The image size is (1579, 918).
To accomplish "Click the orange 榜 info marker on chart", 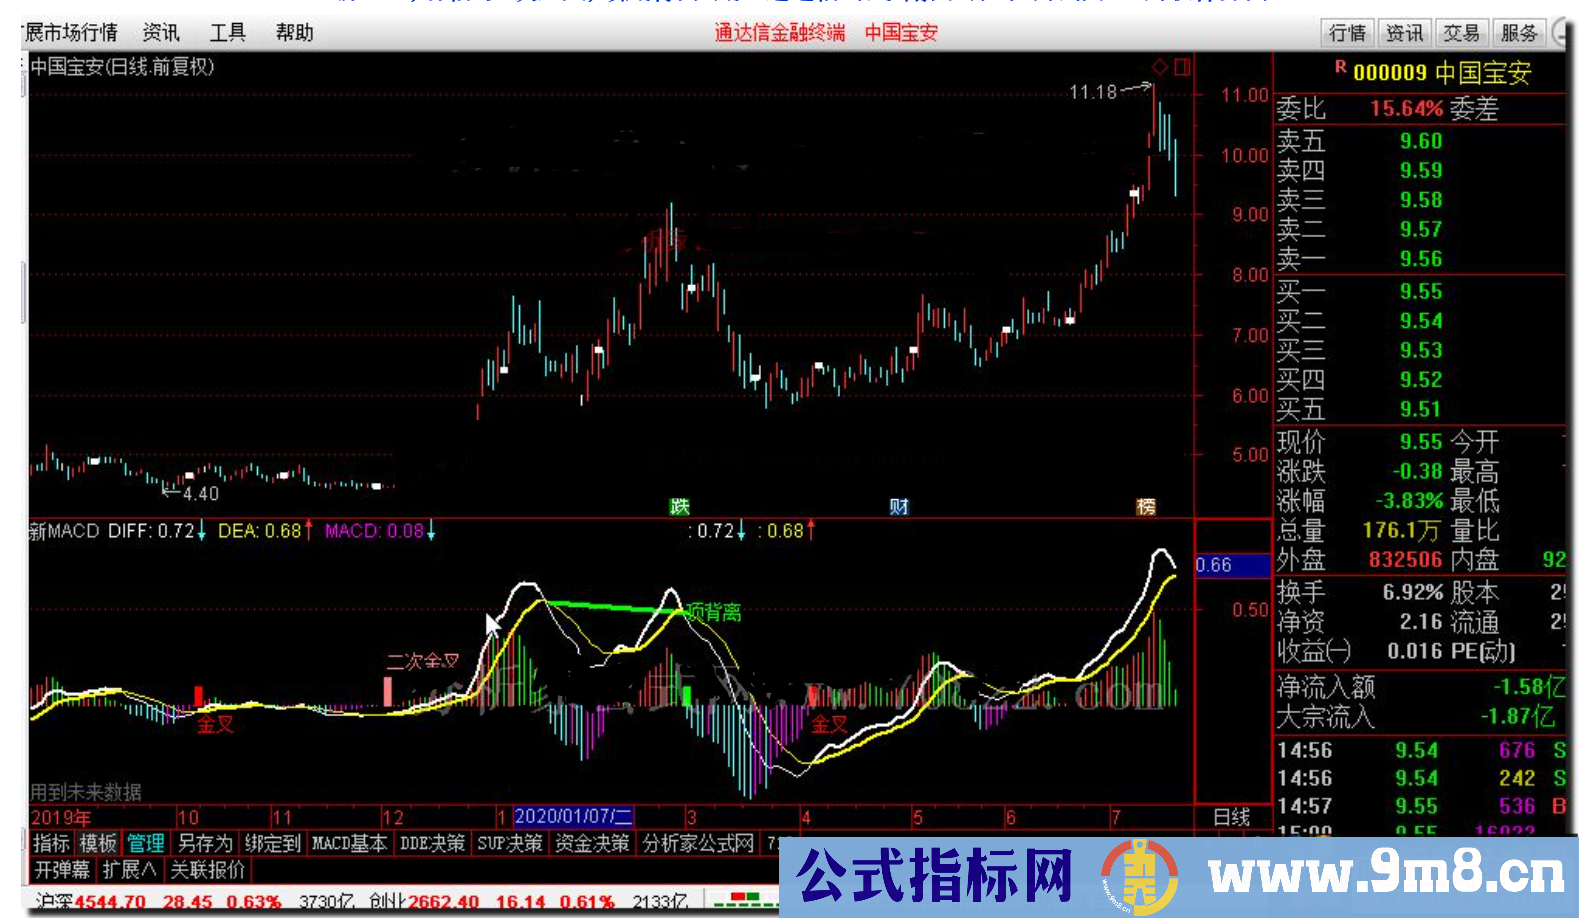I will coord(1146,507).
